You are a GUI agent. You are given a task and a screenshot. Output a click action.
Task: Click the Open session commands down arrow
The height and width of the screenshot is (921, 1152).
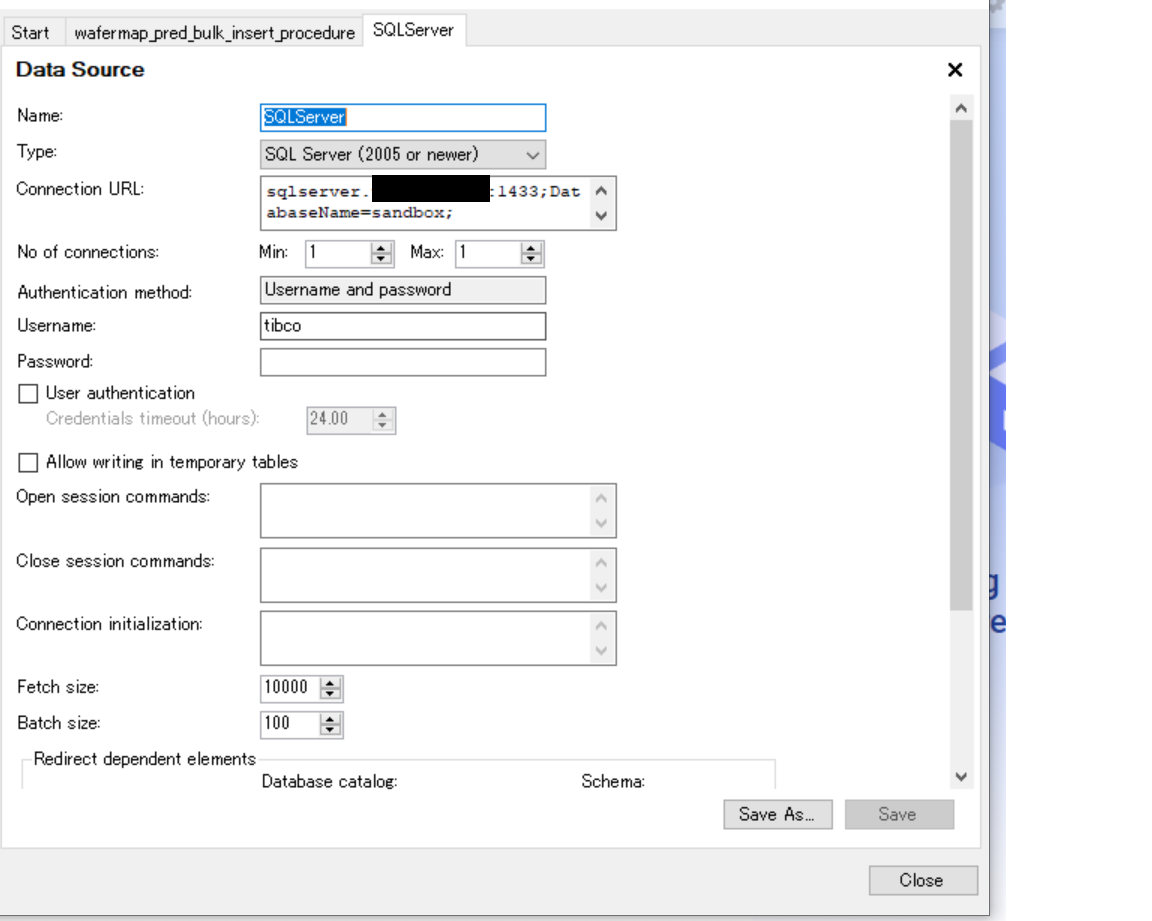(x=602, y=523)
